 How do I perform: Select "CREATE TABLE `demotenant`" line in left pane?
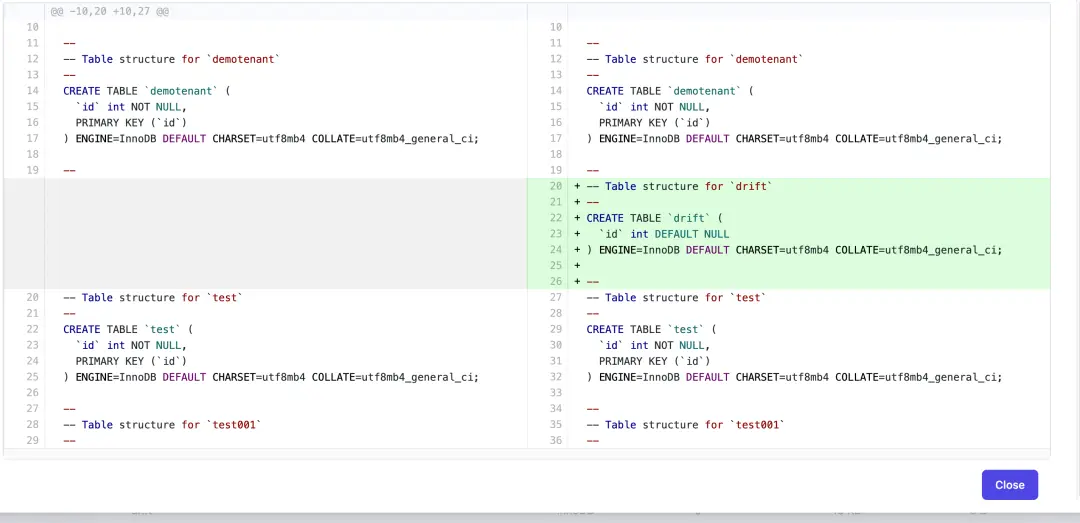point(146,91)
